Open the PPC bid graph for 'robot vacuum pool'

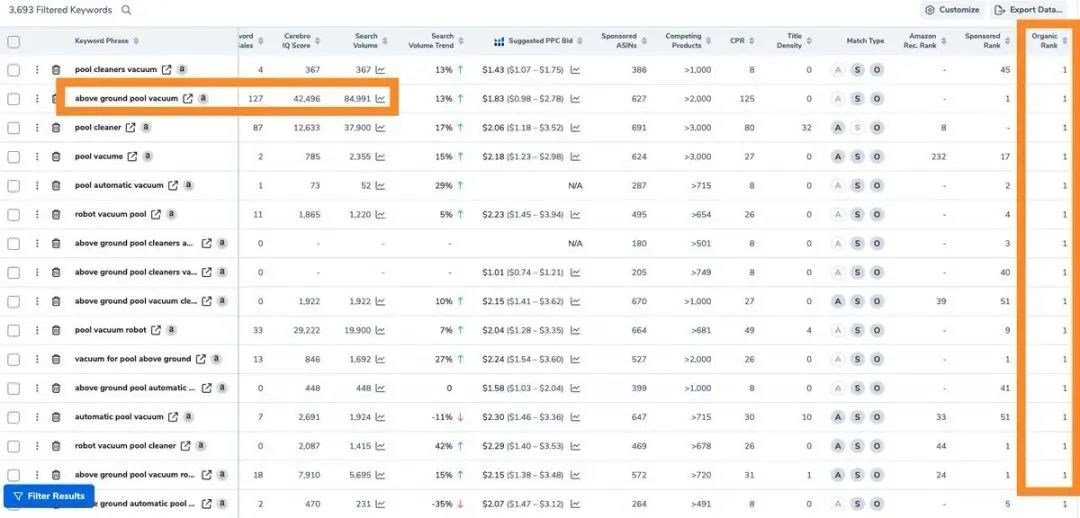(x=575, y=214)
